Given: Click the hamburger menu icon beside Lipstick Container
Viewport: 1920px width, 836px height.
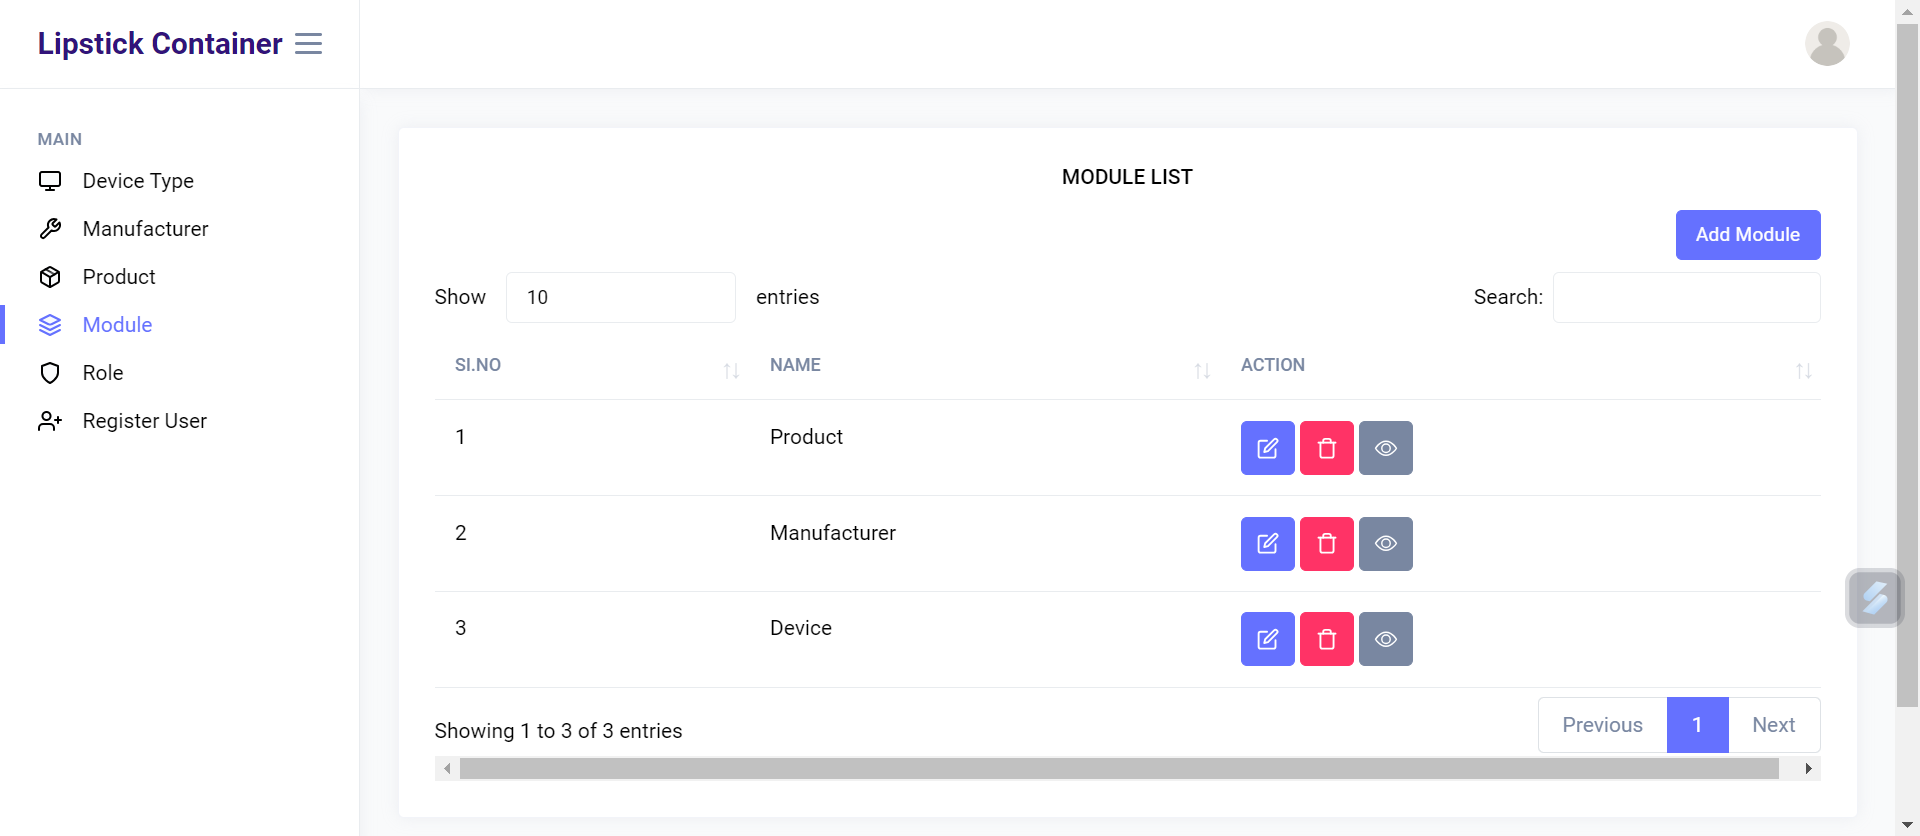Looking at the screenshot, I should [x=308, y=44].
